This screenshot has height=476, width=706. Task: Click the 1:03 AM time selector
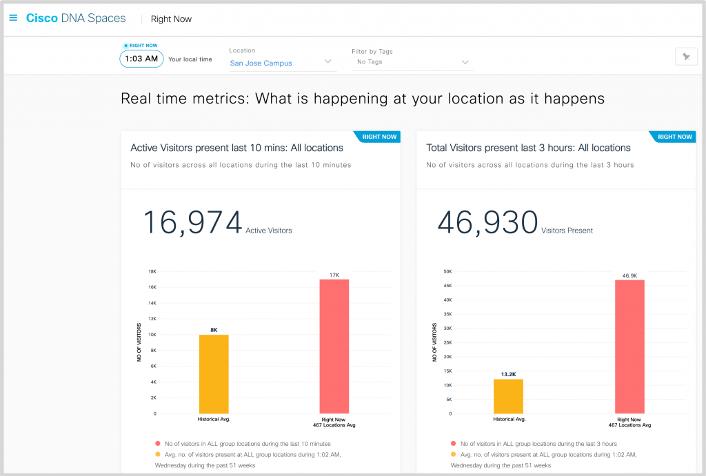[141, 59]
